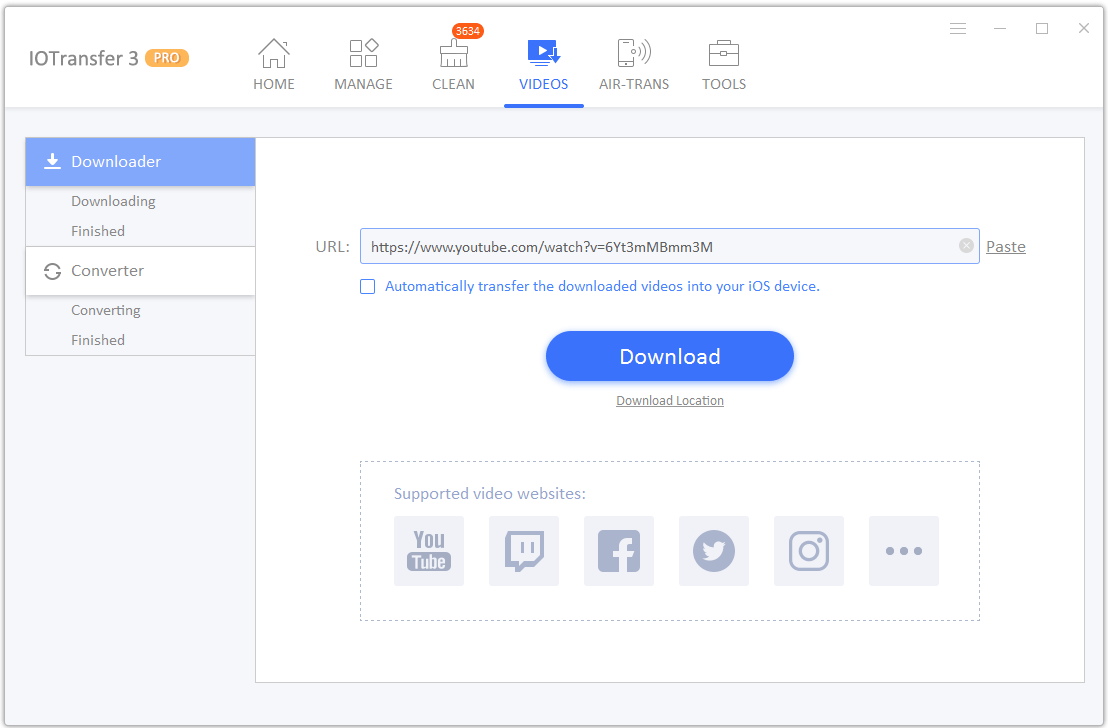Click the Instagram supported website icon
The height and width of the screenshot is (728, 1108).
(808, 551)
